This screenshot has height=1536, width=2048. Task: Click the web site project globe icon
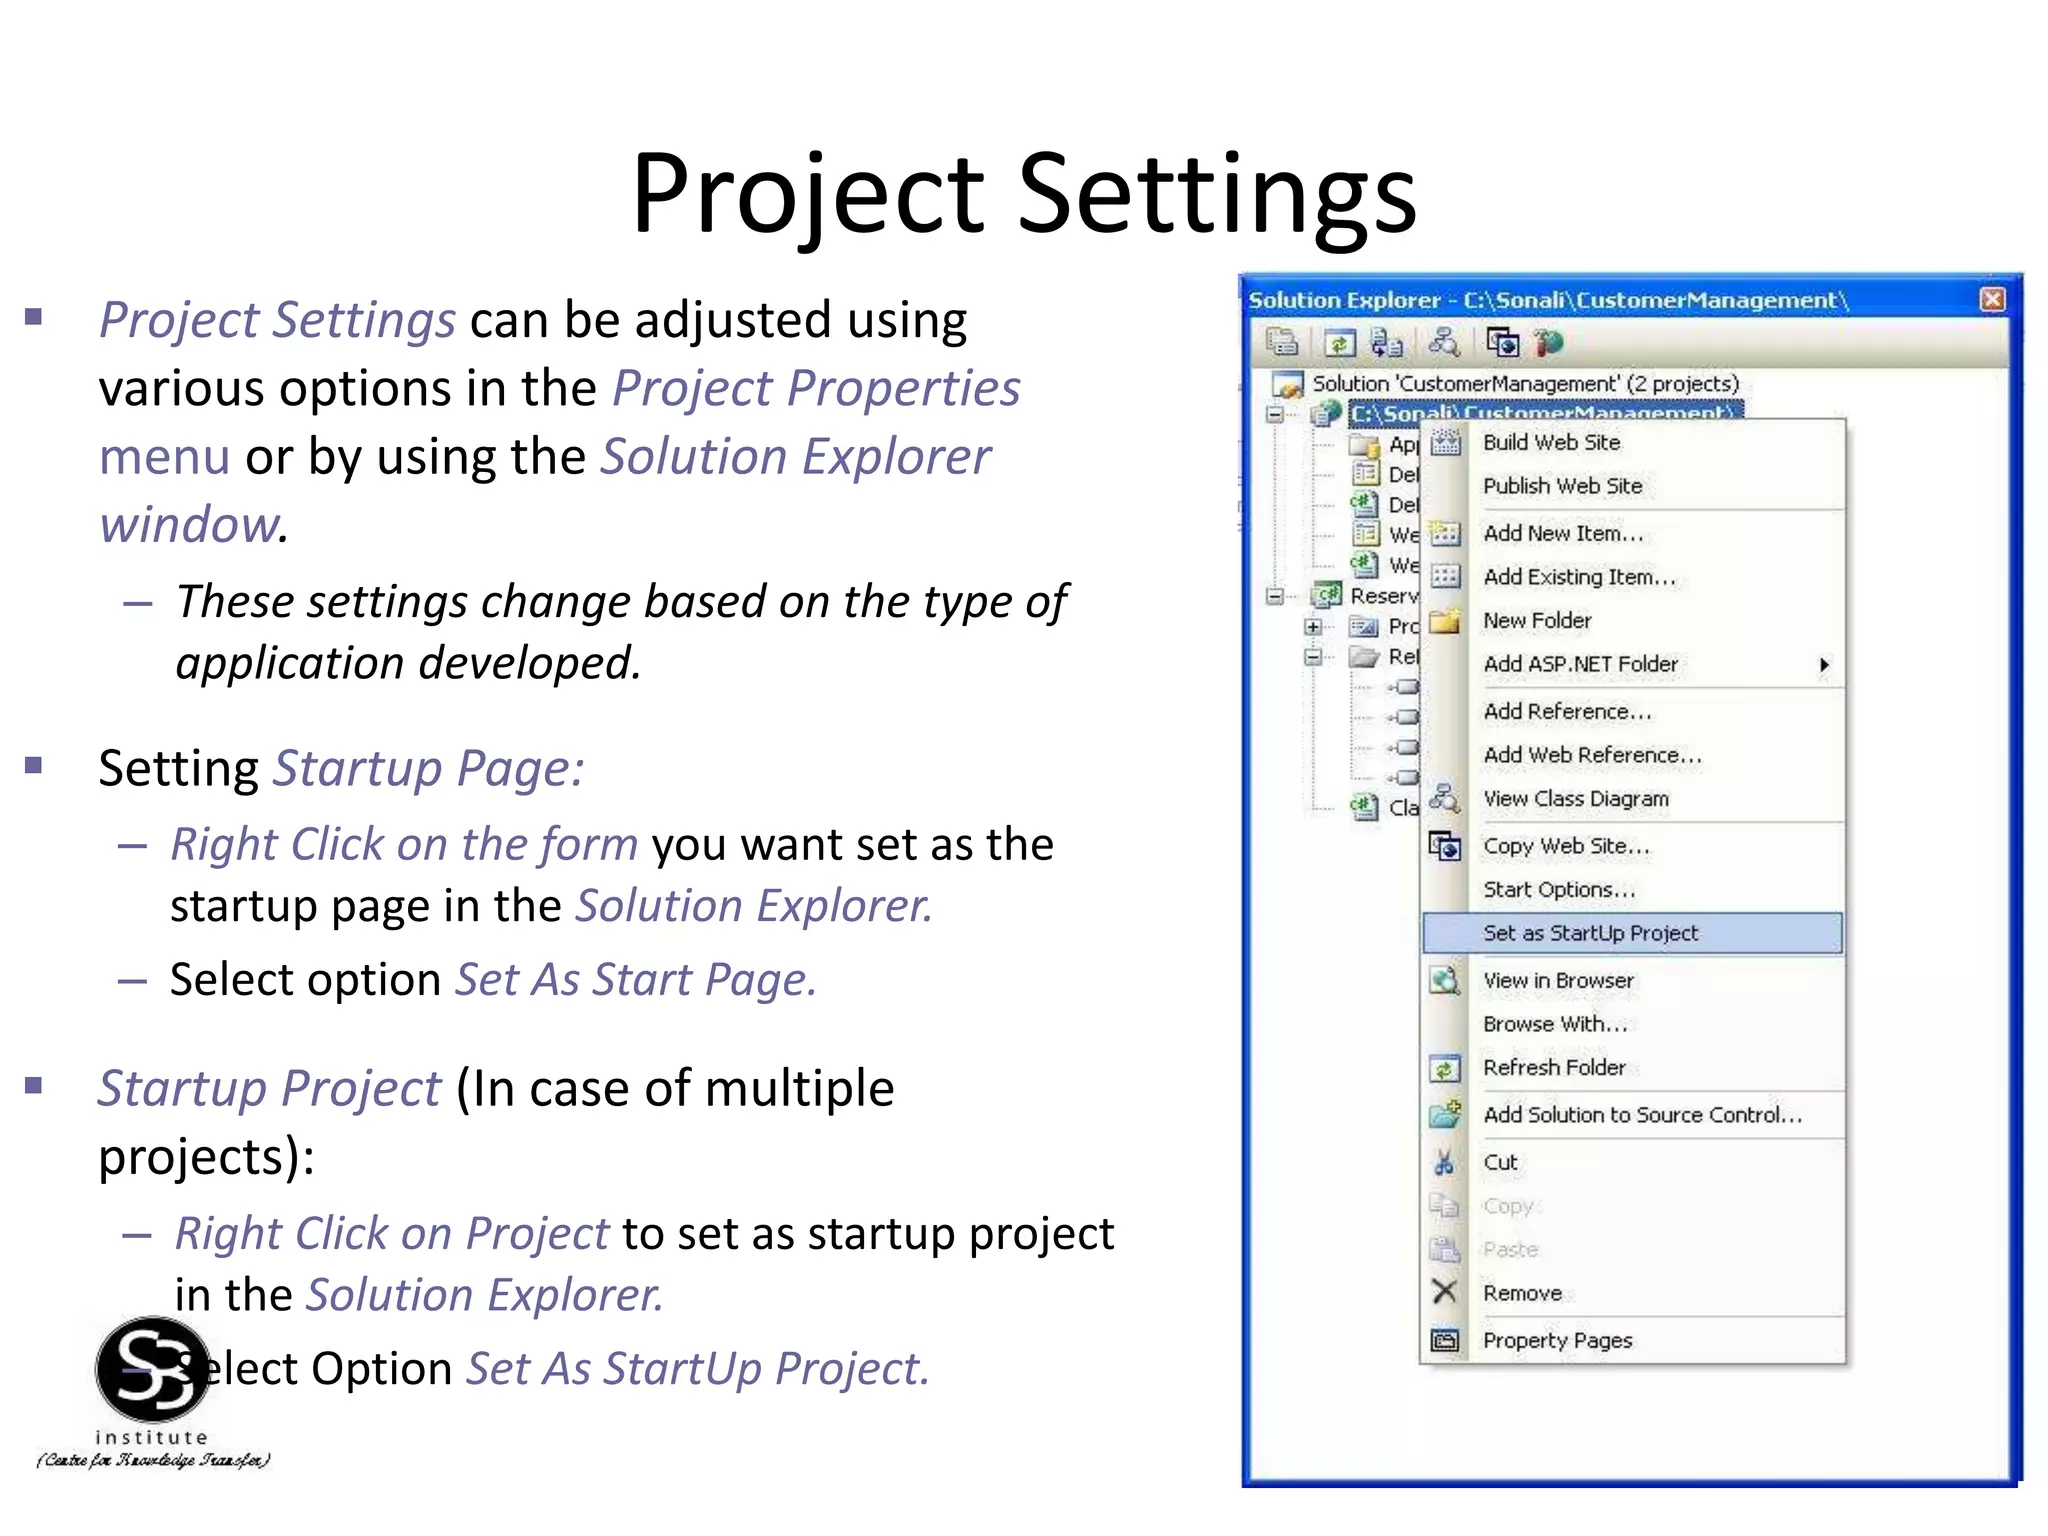(x=1326, y=413)
